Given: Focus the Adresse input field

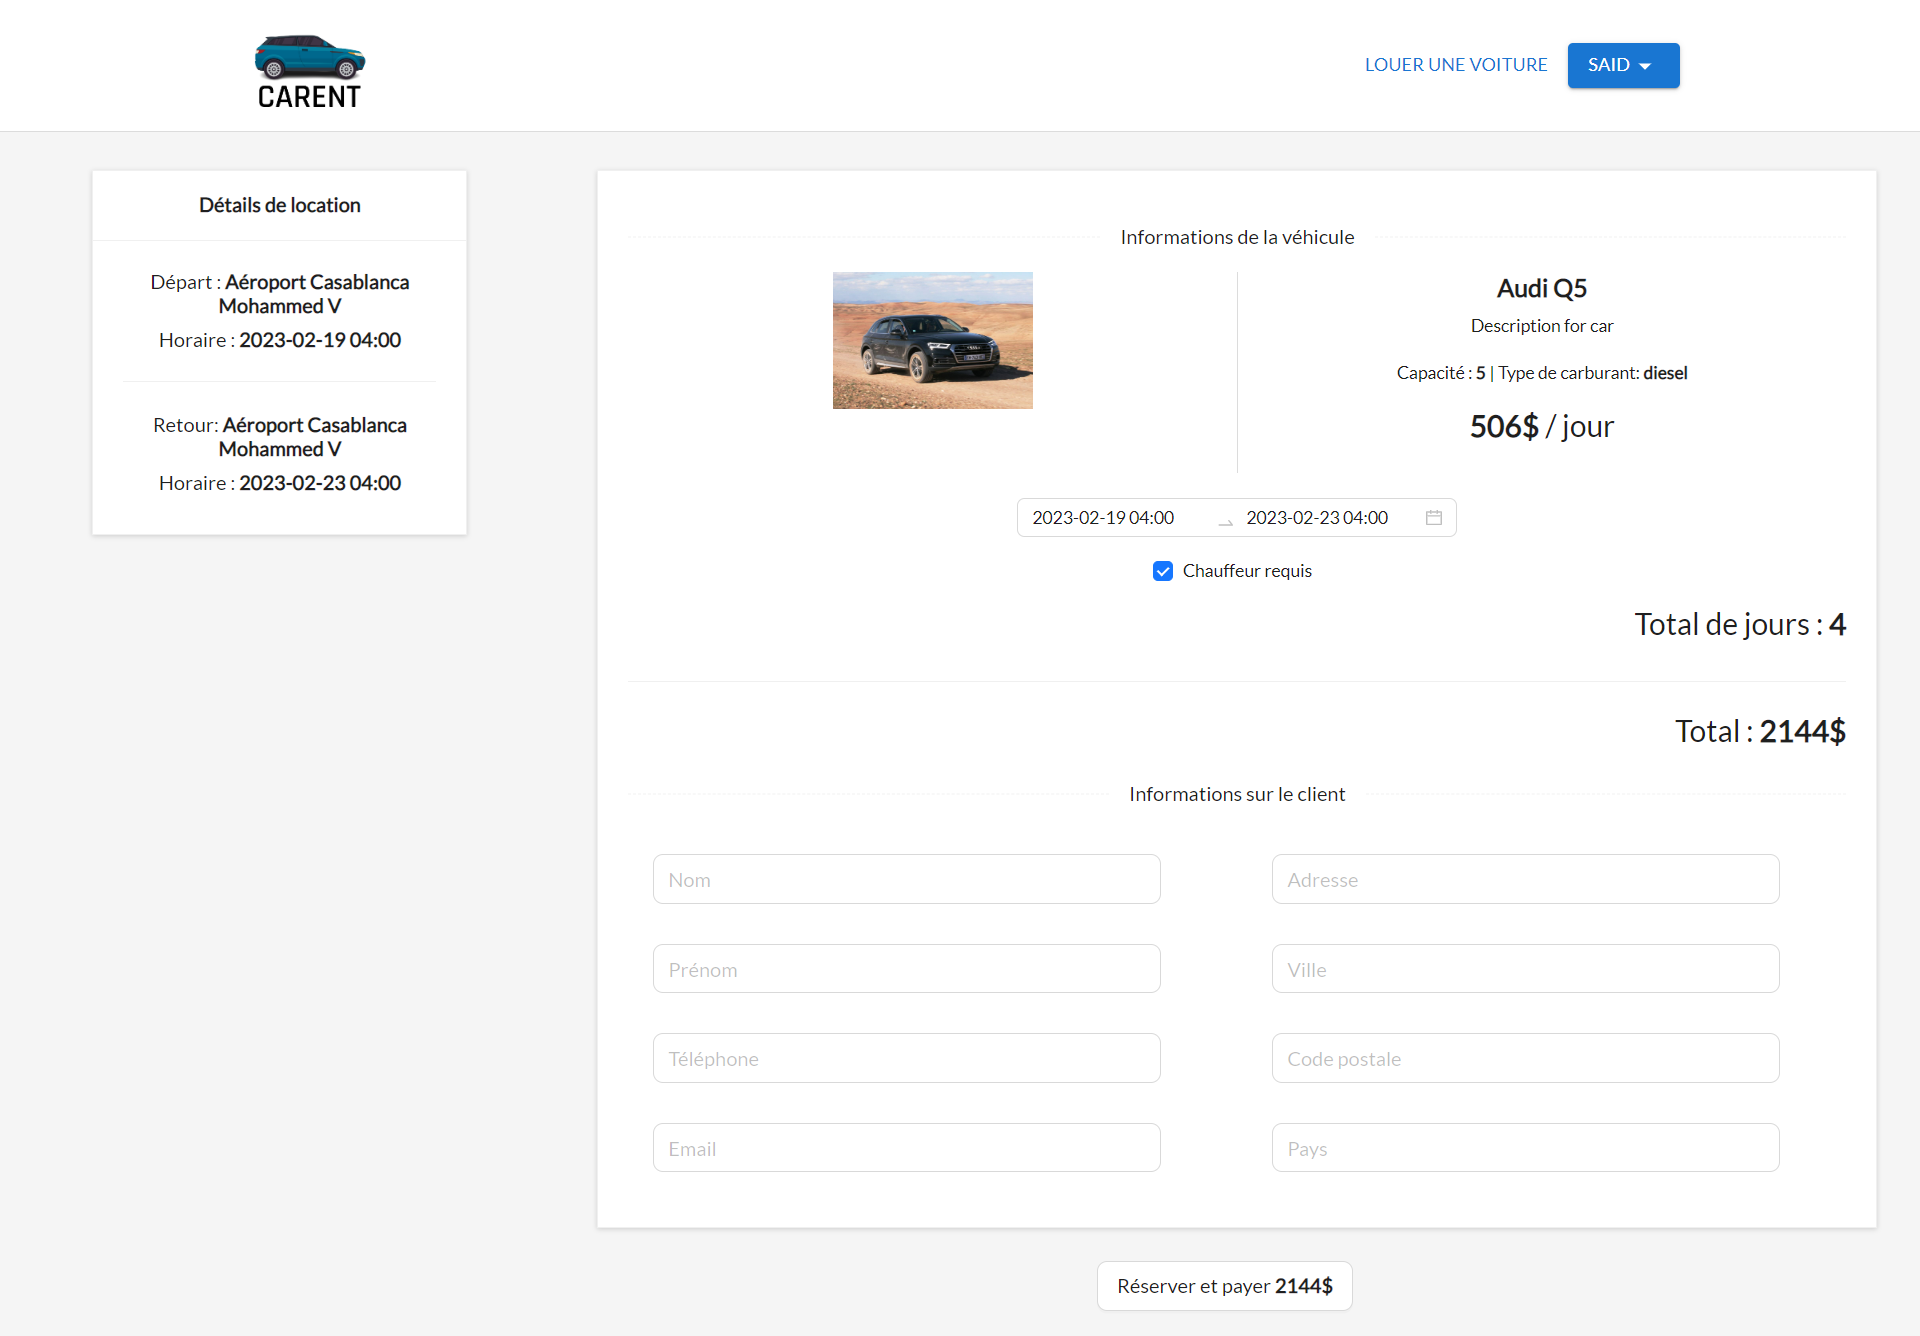Looking at the screenshot, I should click(x=1525, y=880).
